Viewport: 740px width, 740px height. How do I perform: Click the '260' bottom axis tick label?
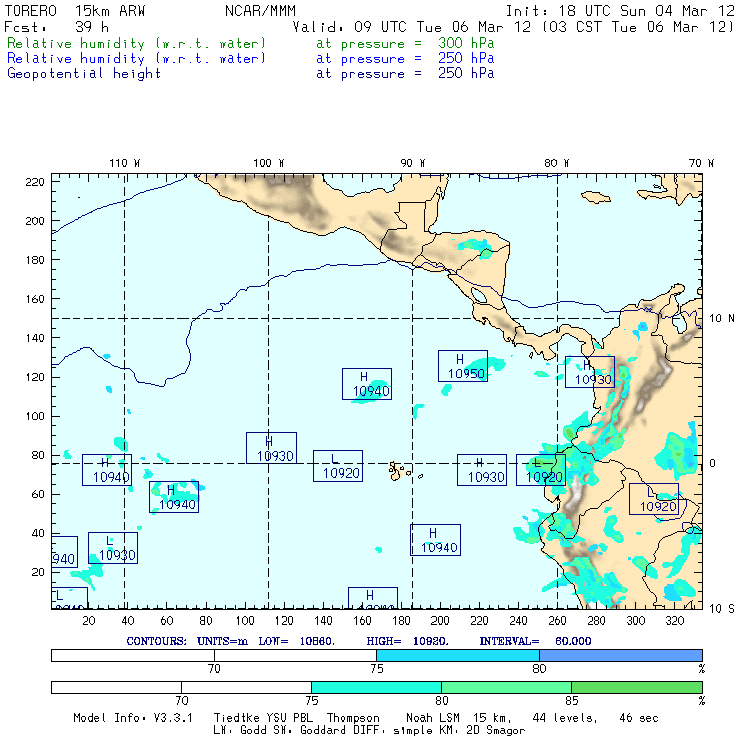point(557,621)
